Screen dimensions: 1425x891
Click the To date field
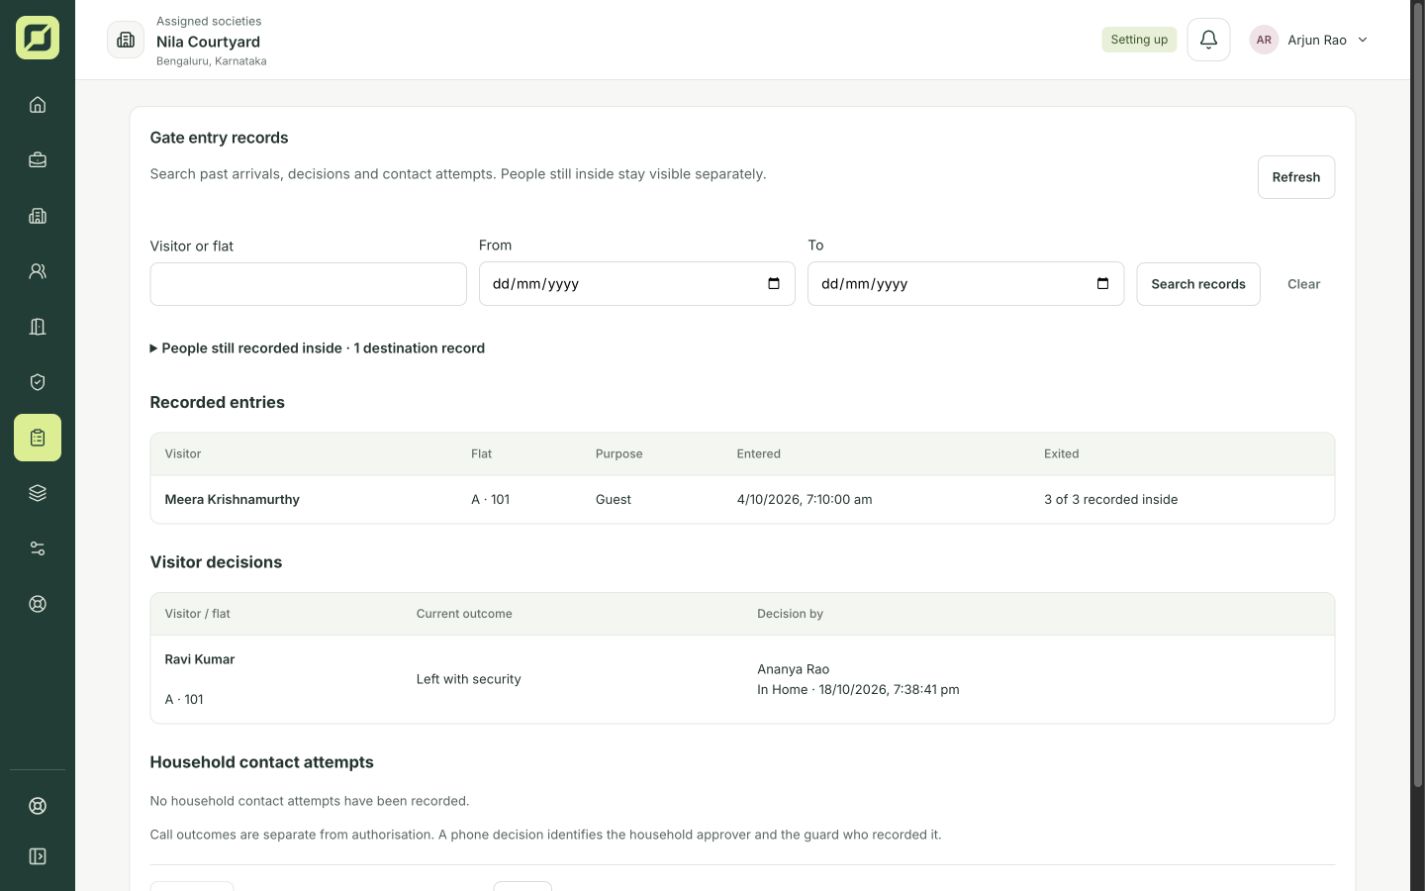click(x=966, y=284)
